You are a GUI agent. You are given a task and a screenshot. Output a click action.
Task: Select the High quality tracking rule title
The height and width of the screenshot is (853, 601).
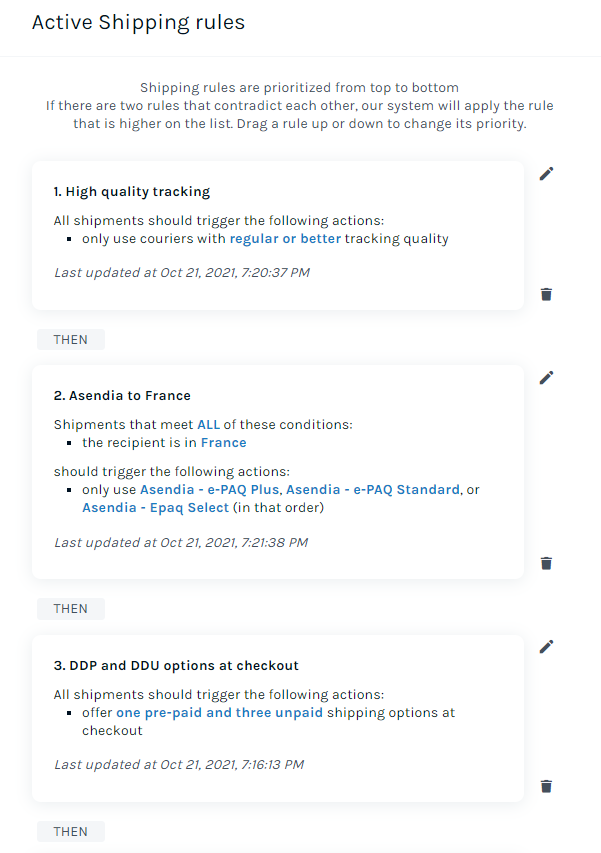(132, 191)
